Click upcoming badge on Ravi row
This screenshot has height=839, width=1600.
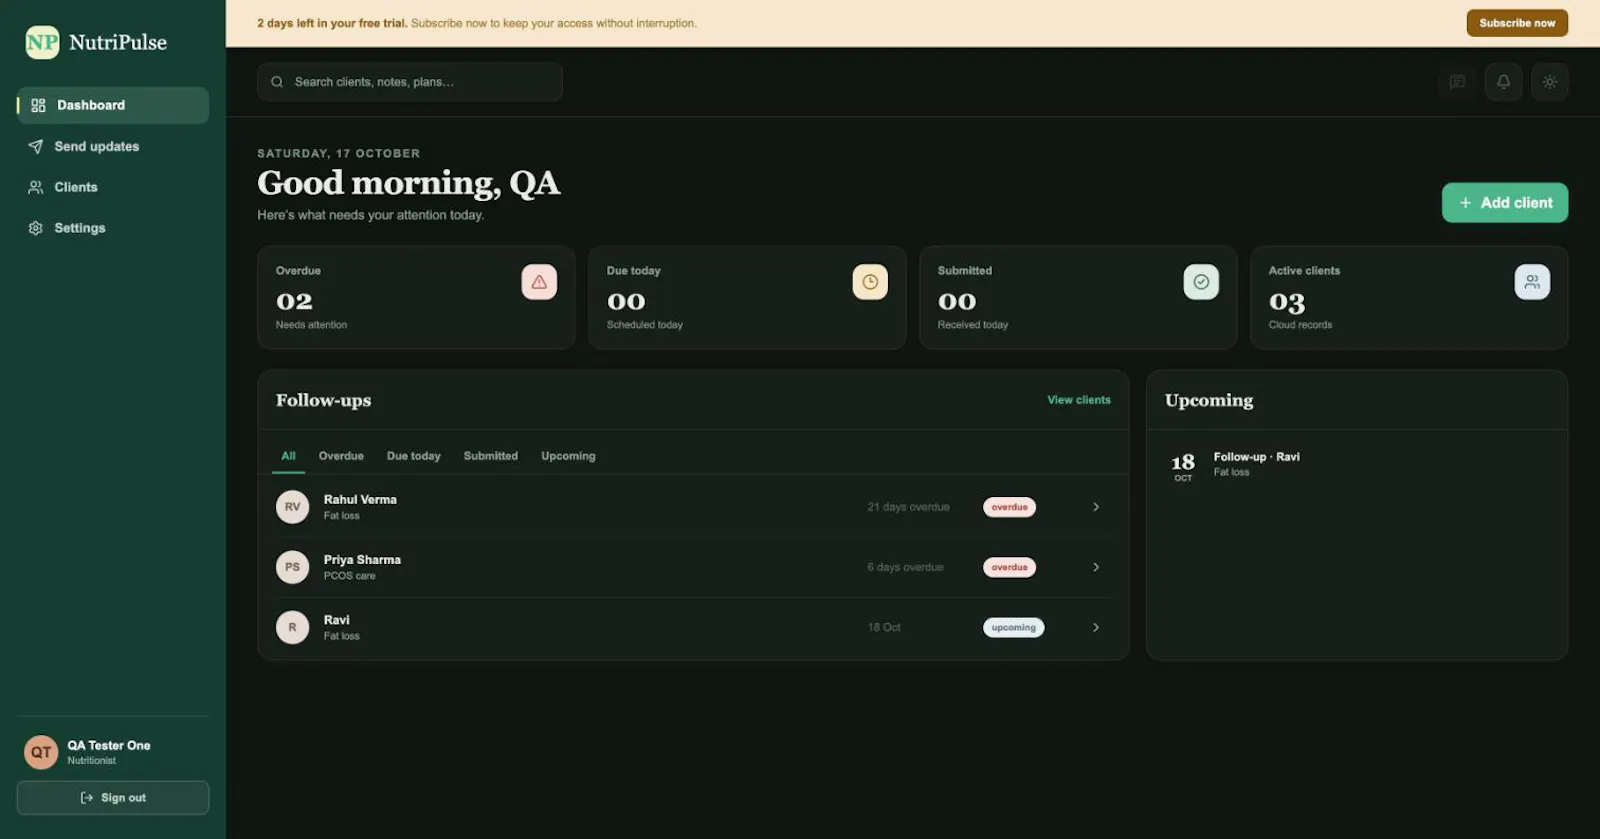click(x=1013, y=627)
